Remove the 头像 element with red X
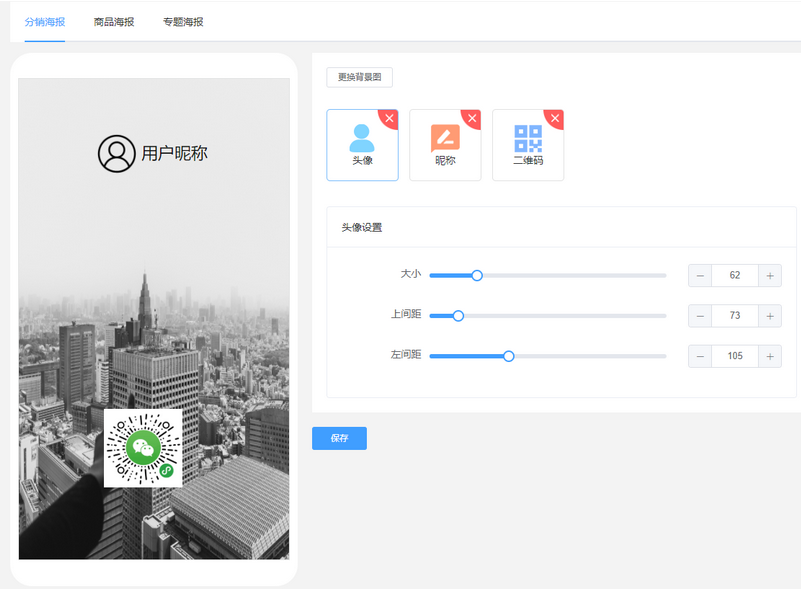The height and width of the screenshot is (590, 801). [390, 119]
